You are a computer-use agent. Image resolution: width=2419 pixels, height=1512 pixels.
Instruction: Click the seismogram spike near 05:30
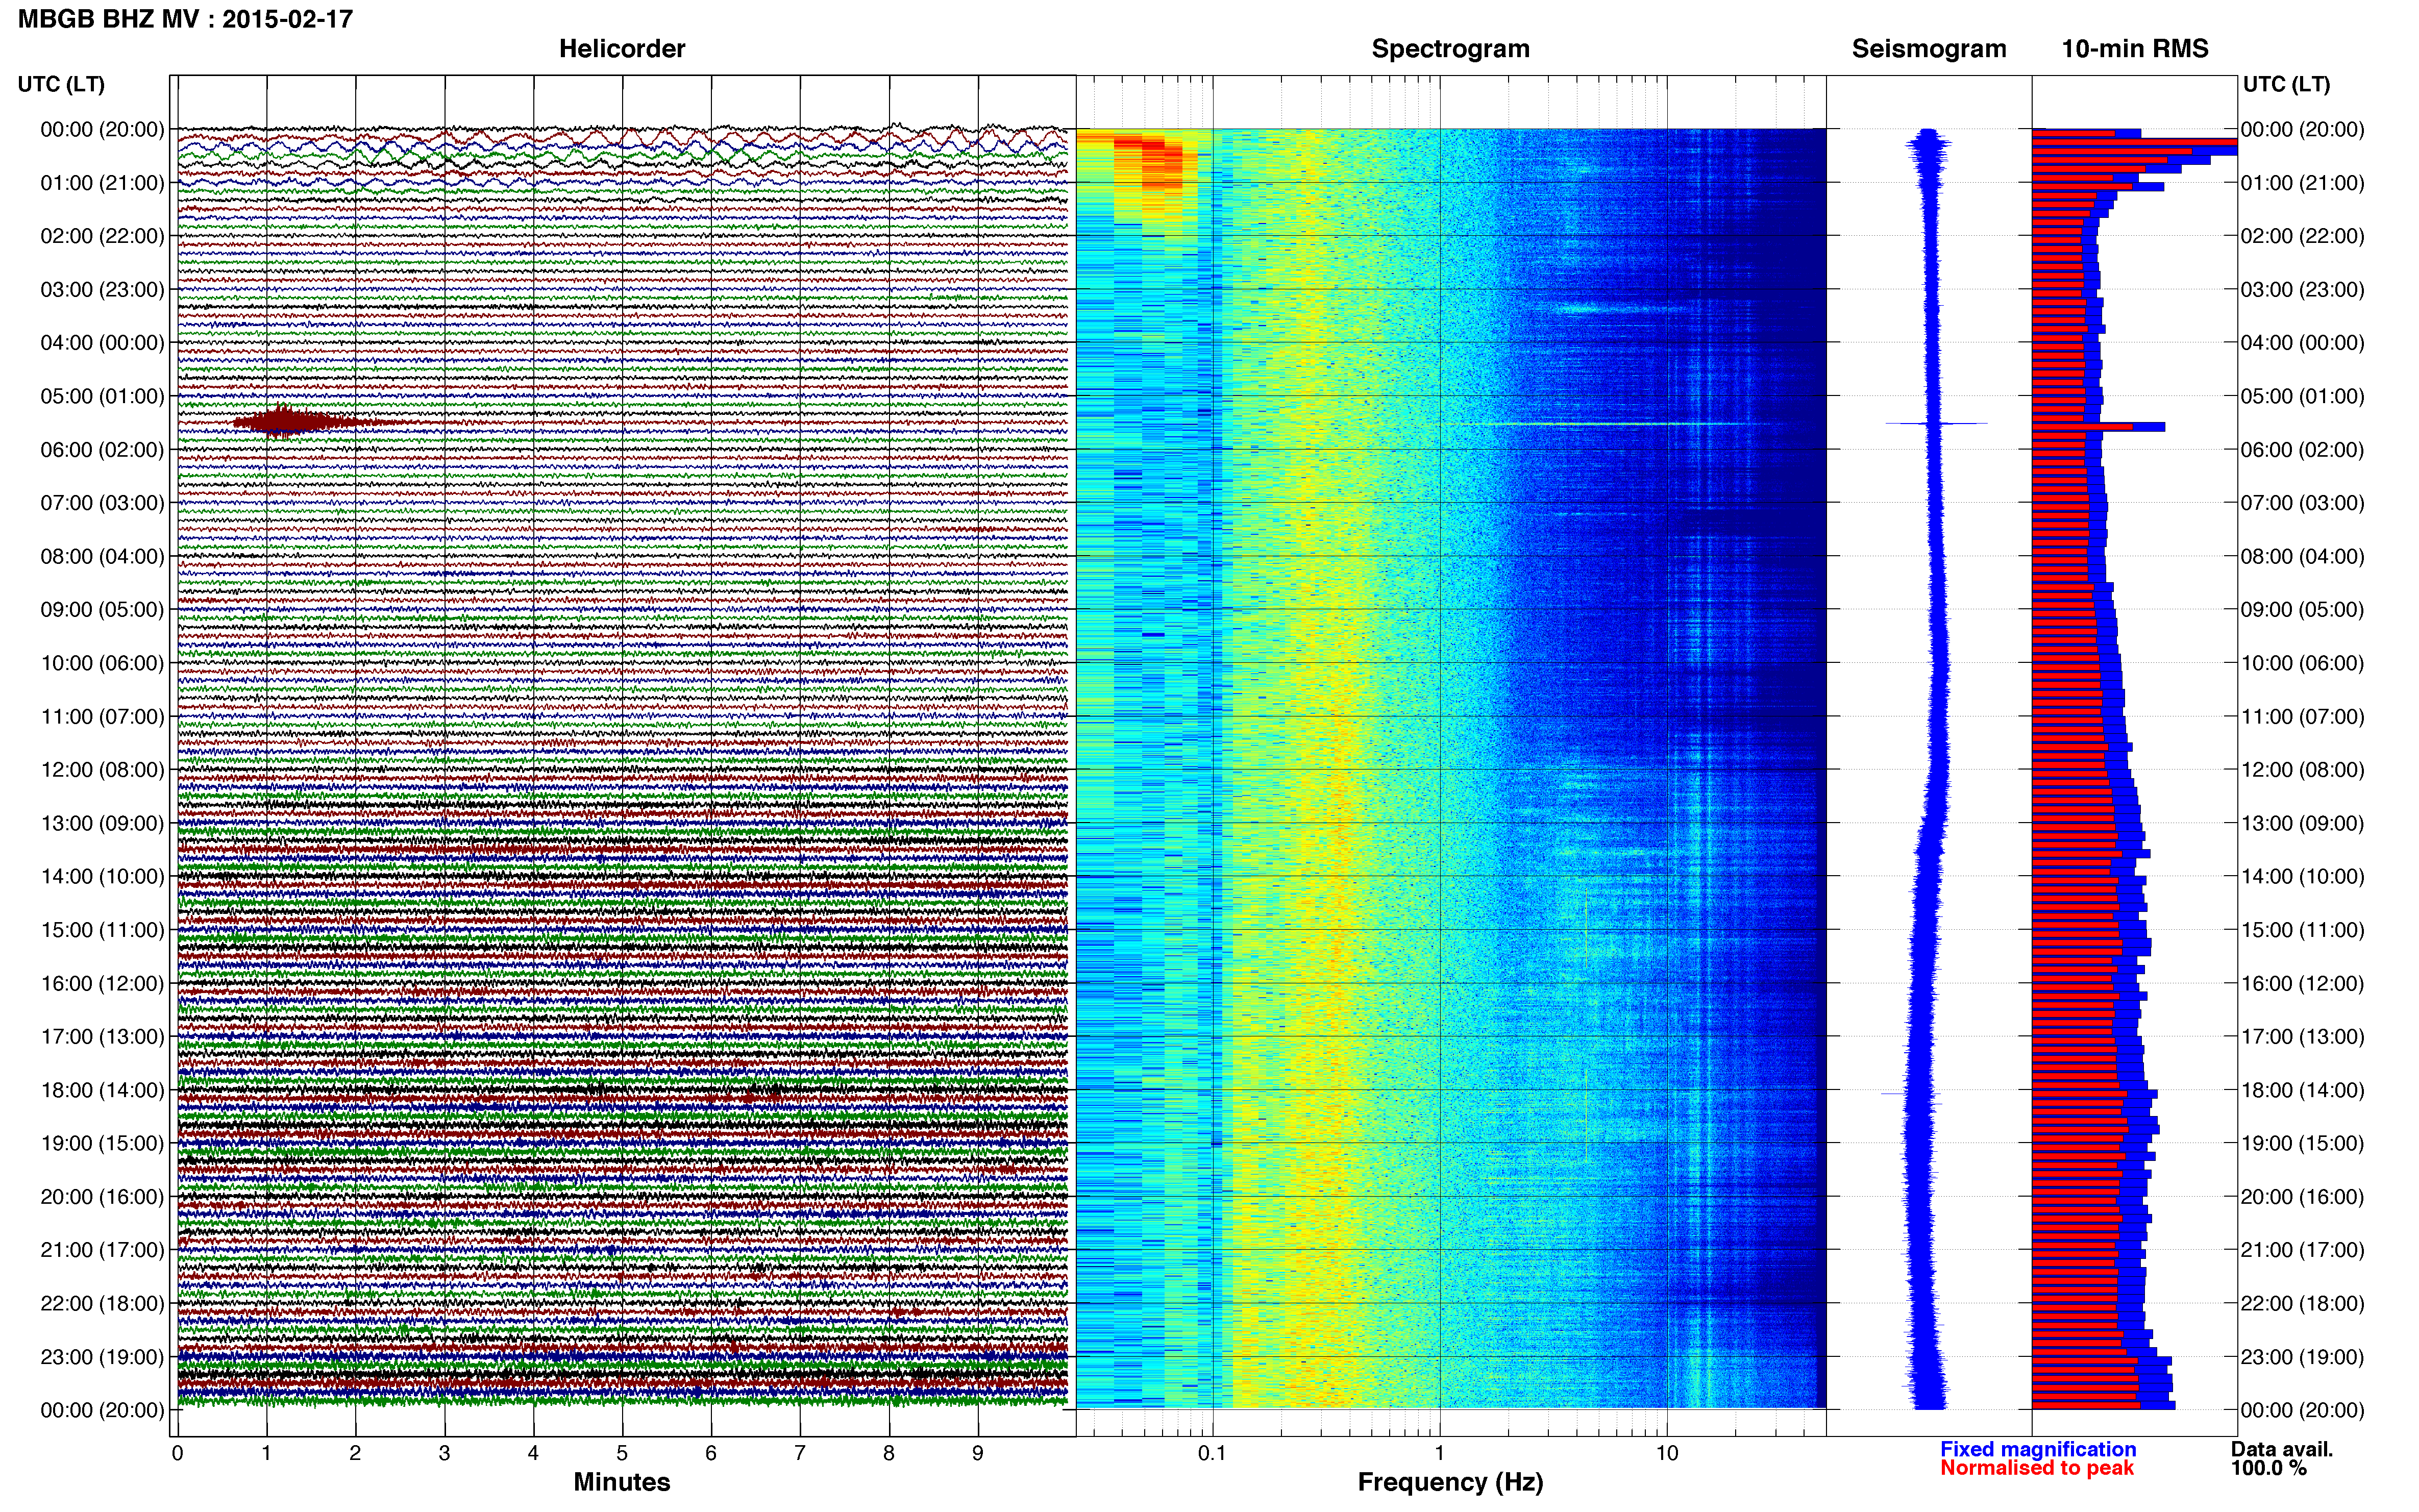[x=1936, y=423]
